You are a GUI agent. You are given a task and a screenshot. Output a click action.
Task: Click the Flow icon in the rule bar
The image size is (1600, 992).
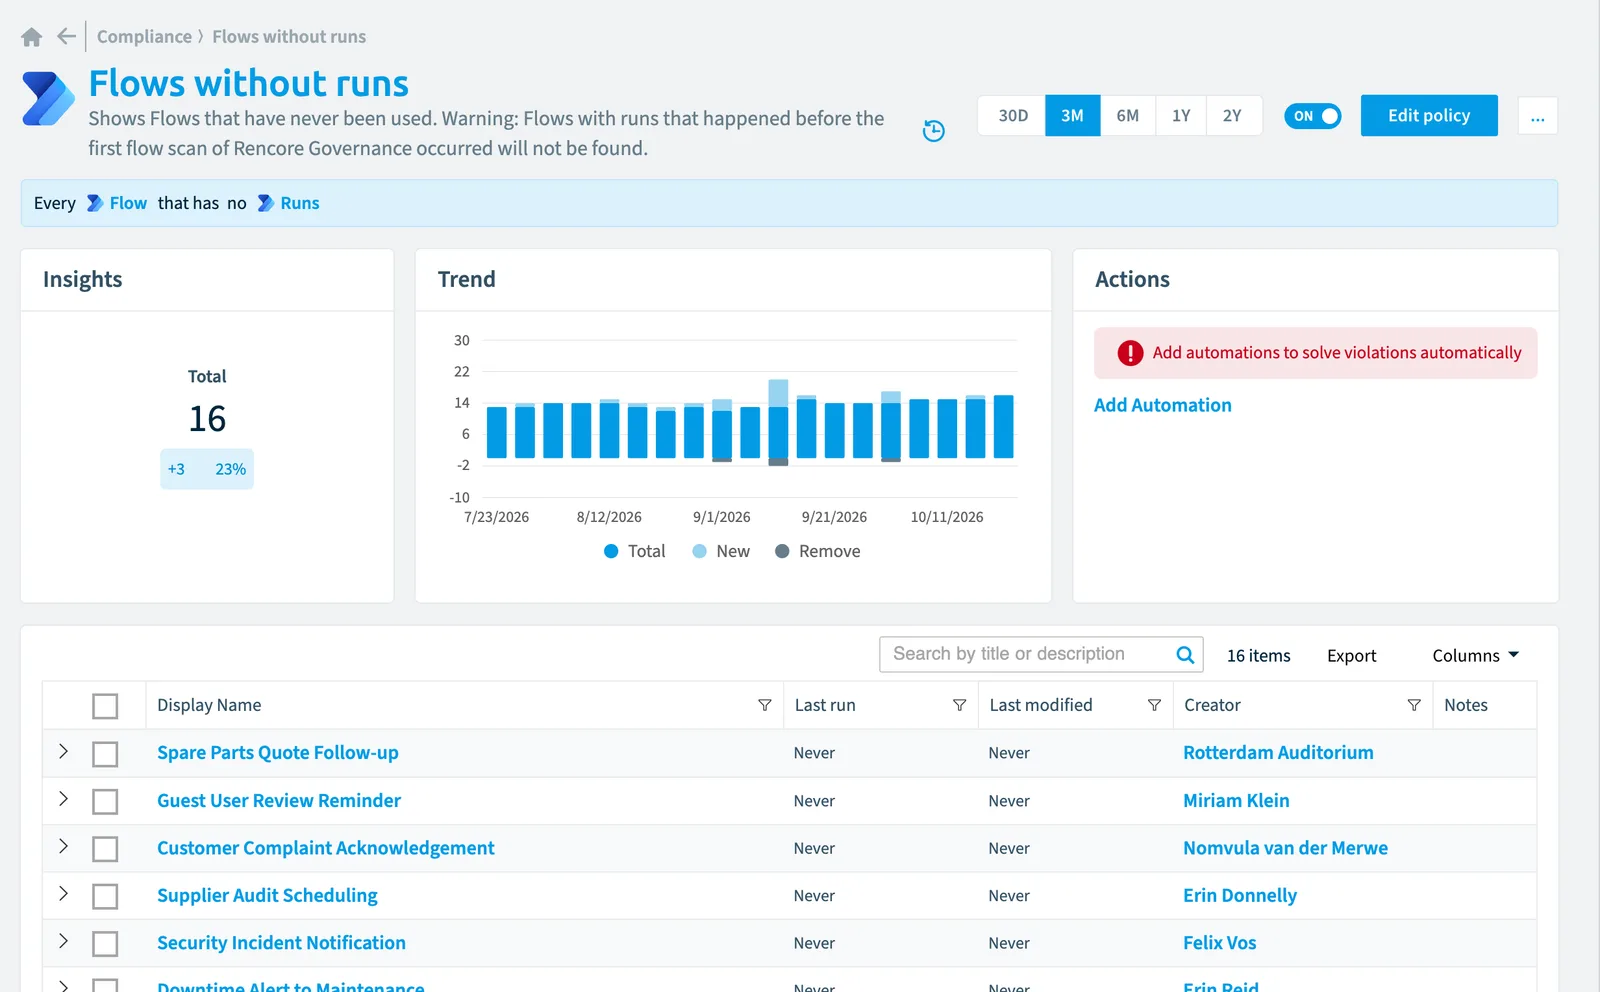point(95,203)
